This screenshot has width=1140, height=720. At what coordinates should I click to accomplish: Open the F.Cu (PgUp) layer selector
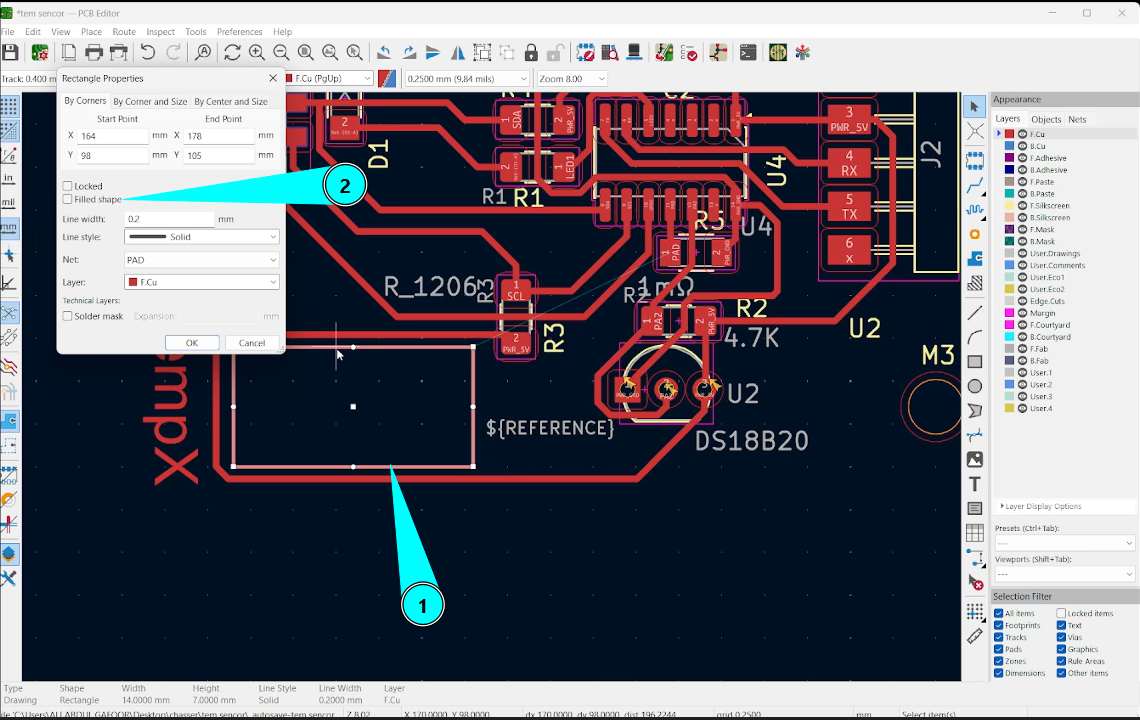329,79
